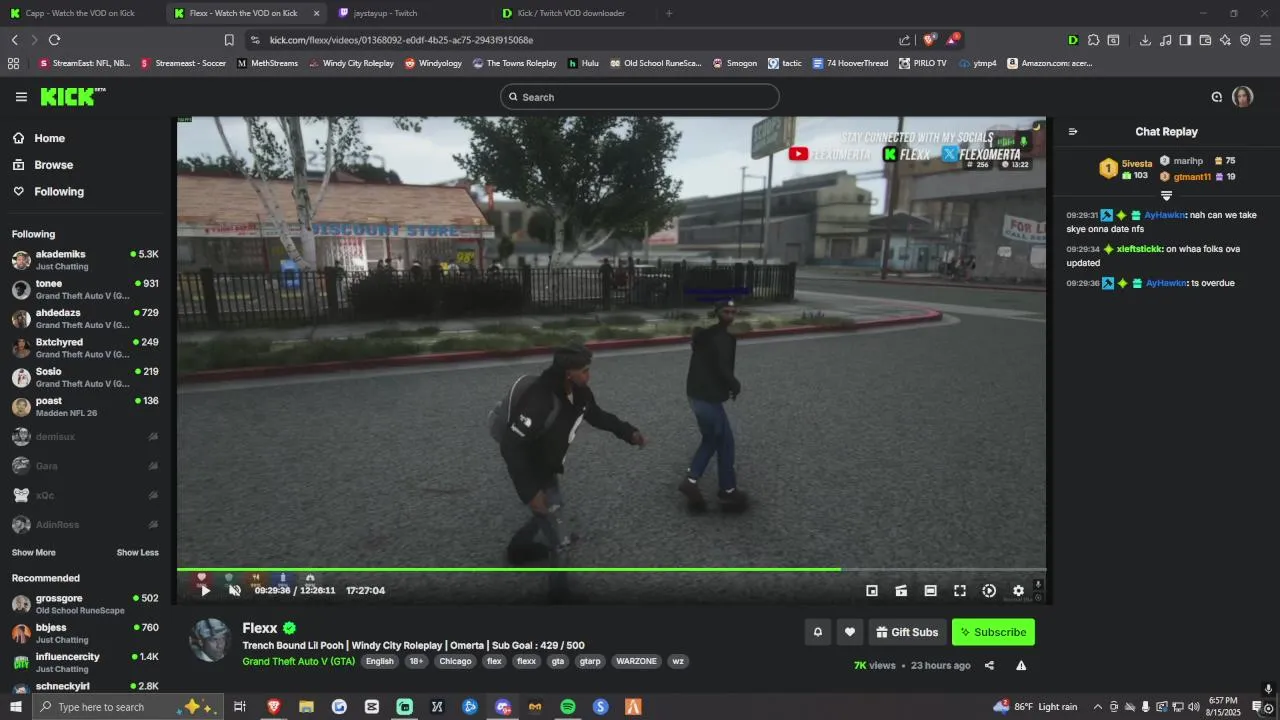Image resolution: width=1280 pixels, height=720 pixels.
Task: Open video player settings gear
Action: click(x=1019, y=591)
